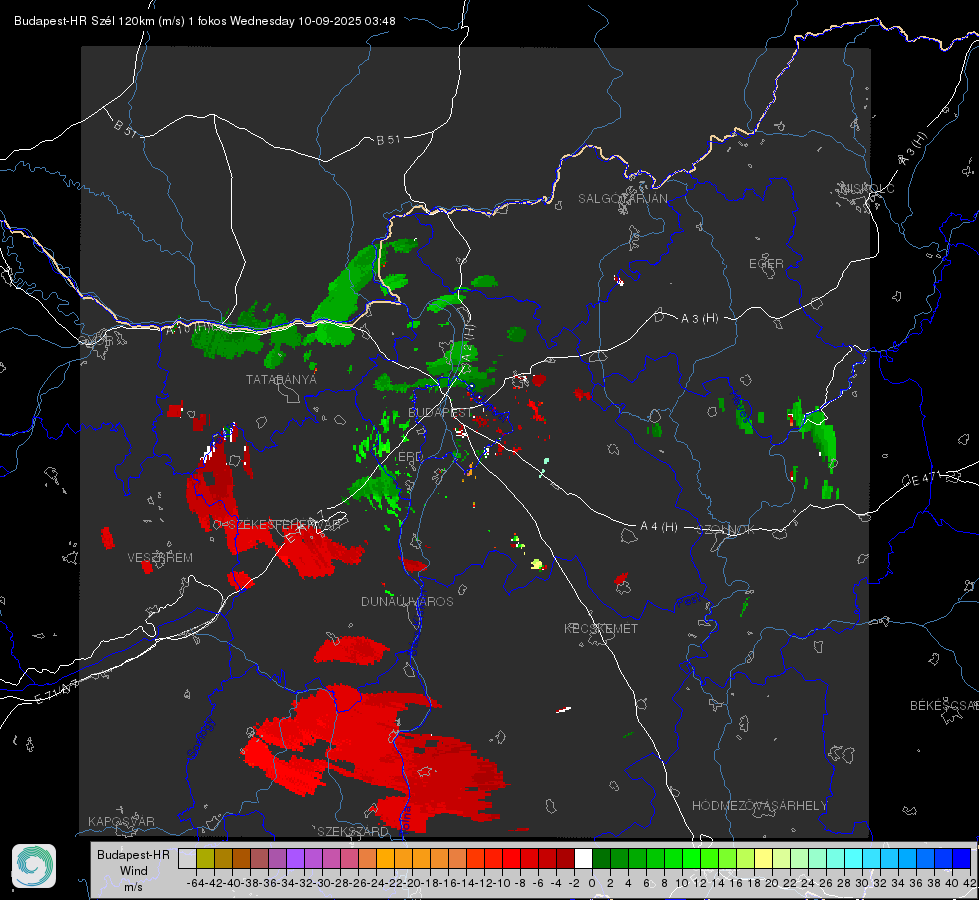Pick the dark green swatch between 0 and 2
The height and width of the screenshot is (900, 979).
[601, 858]
